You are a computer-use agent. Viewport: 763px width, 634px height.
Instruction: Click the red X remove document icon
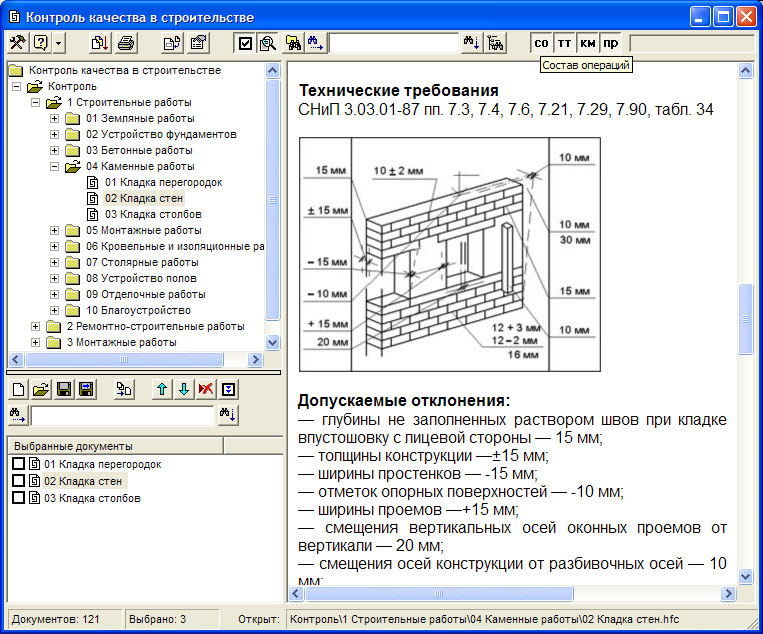tap(206, 389)
